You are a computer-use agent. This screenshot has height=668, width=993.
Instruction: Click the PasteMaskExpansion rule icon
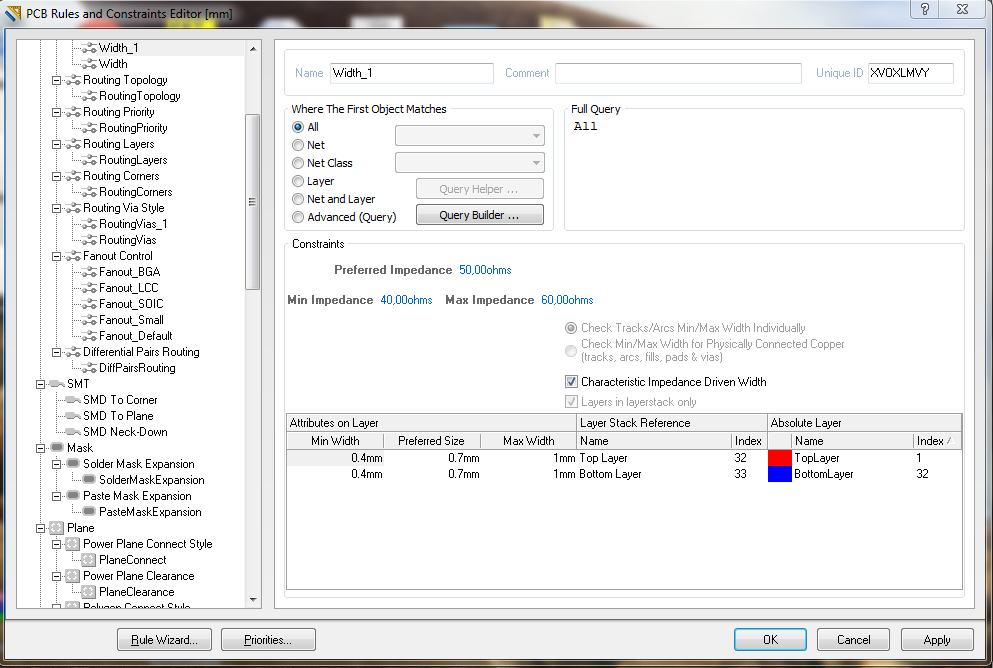click(89, 512)
